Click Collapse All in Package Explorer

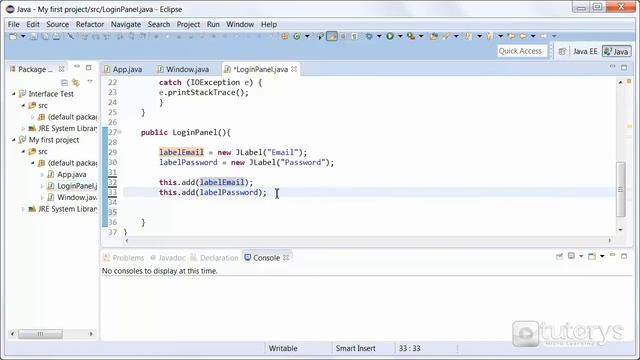pos(64,82)
